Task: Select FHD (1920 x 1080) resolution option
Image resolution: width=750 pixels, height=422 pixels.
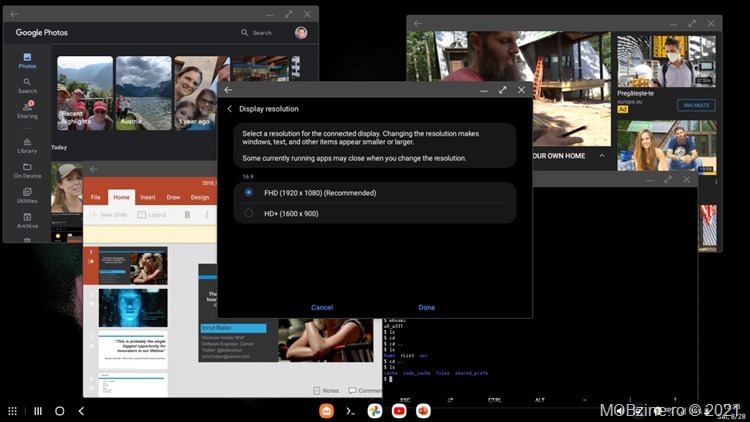Action: 375,193
